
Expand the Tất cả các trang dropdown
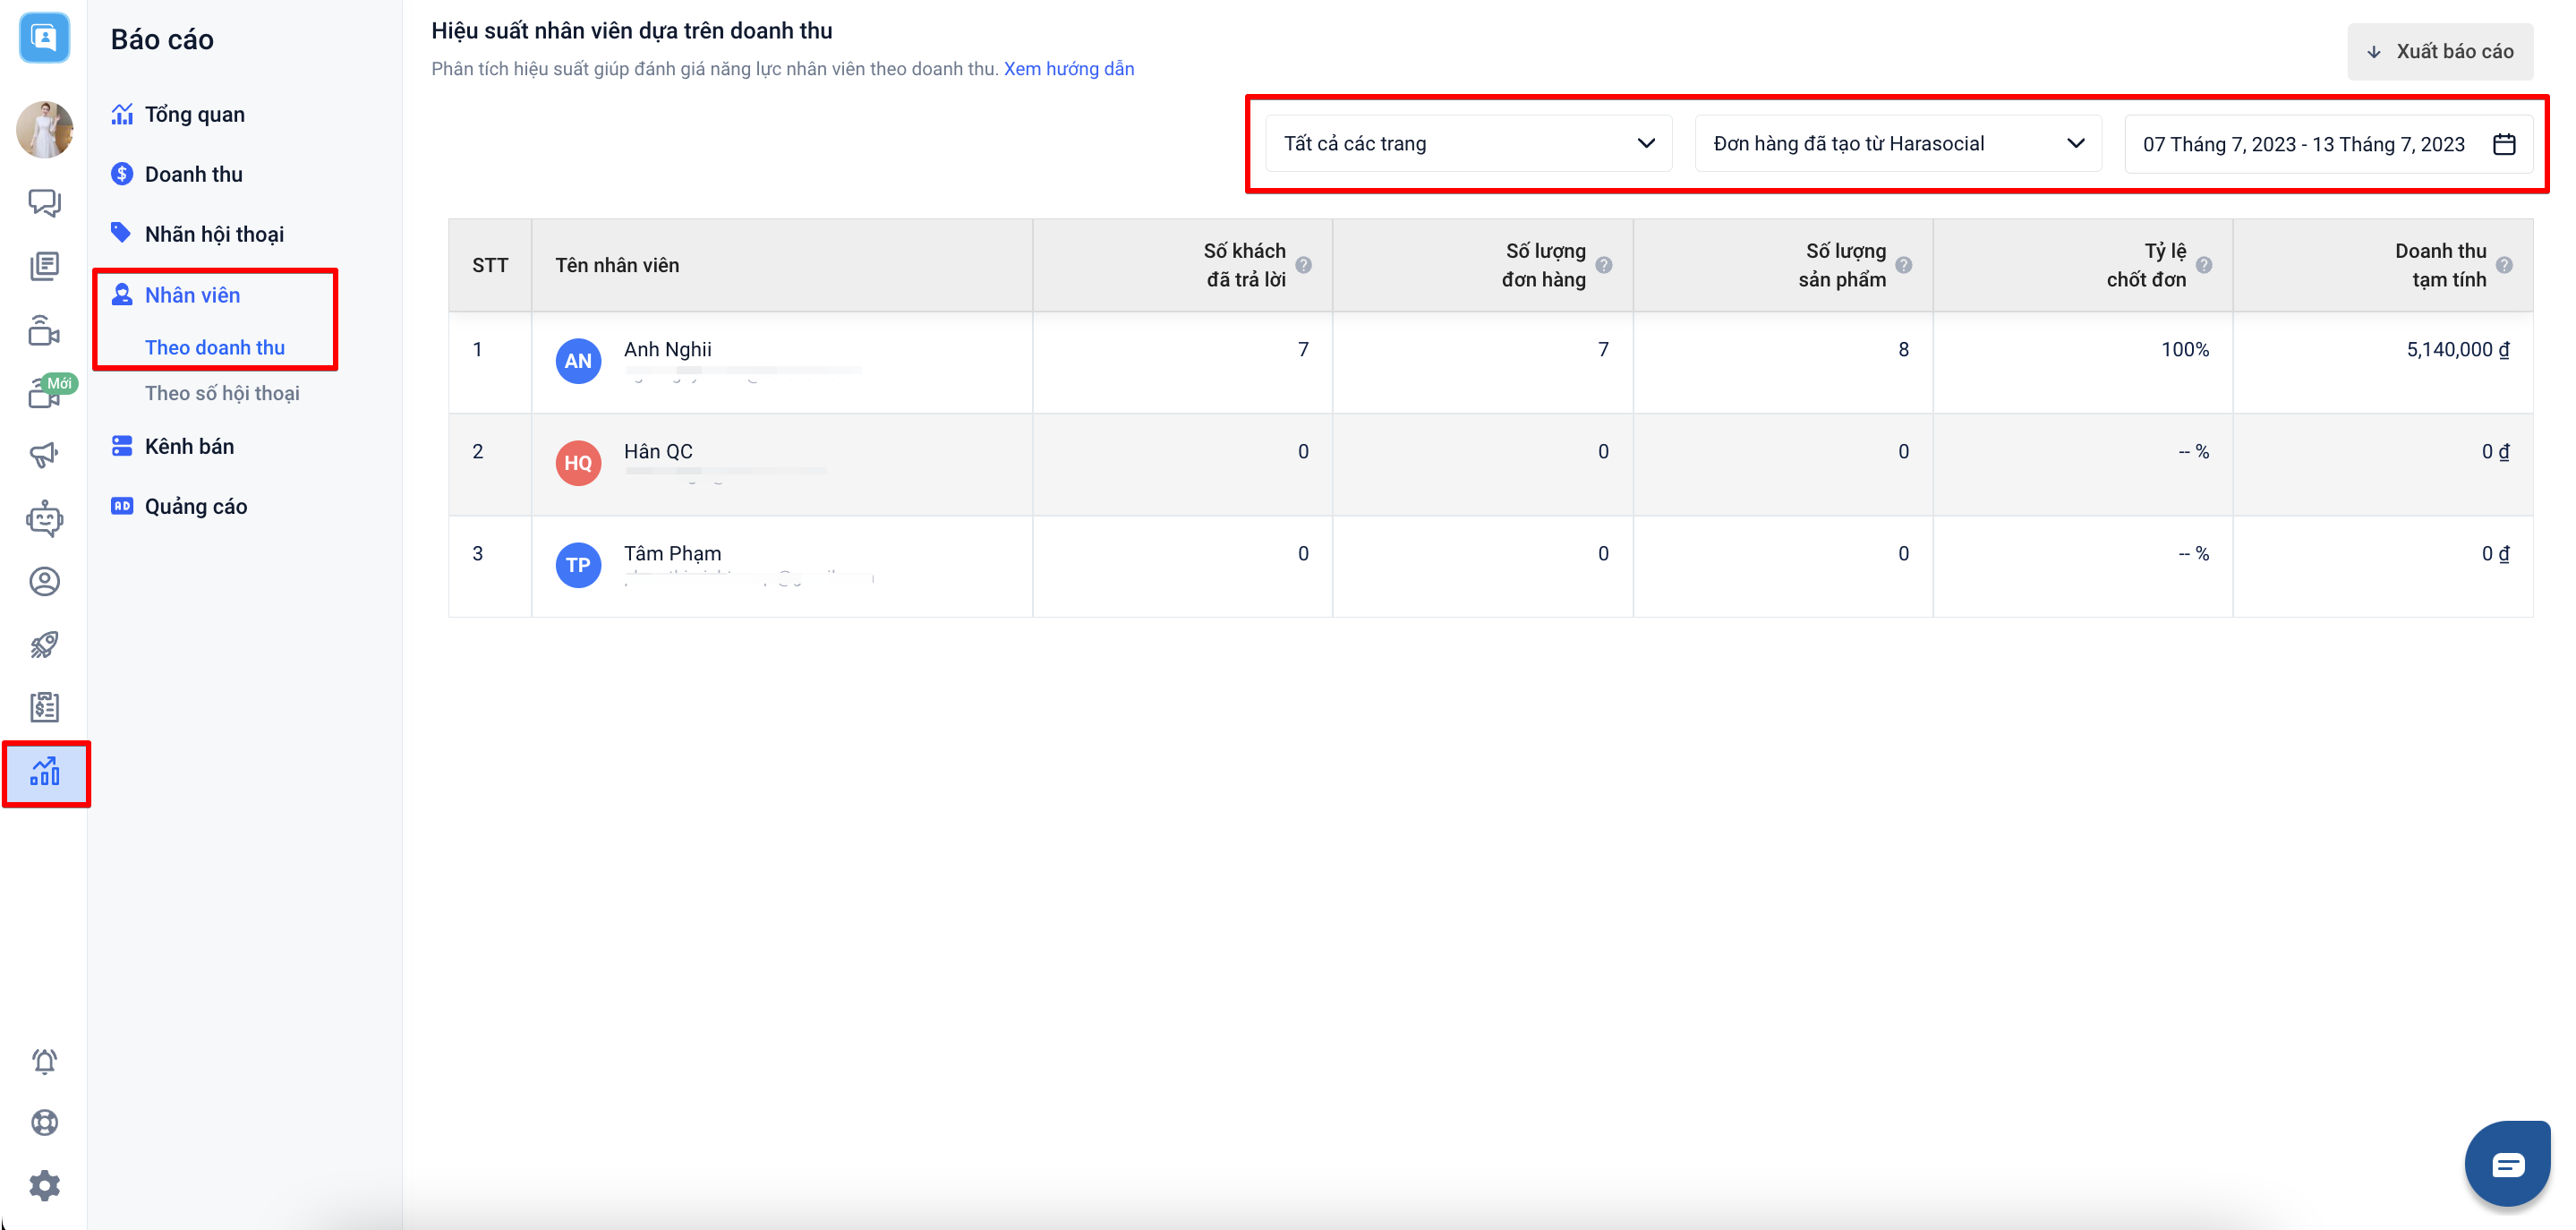pos(1468,144)
